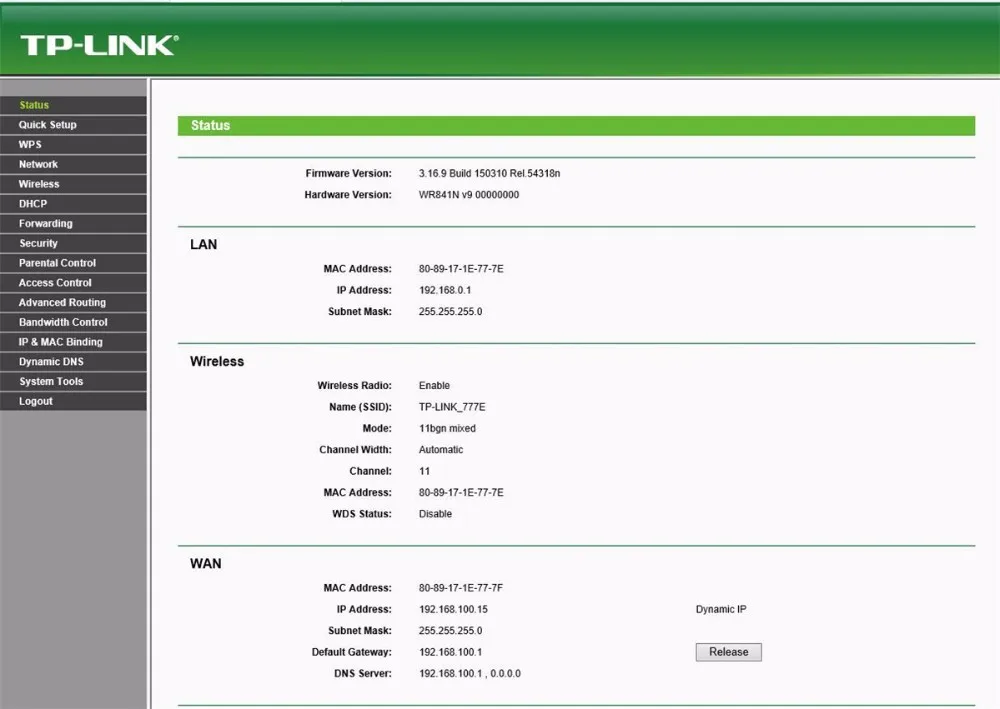
Task: Open Quick Setup in sidebar
Action: click(x=73, y=125)
